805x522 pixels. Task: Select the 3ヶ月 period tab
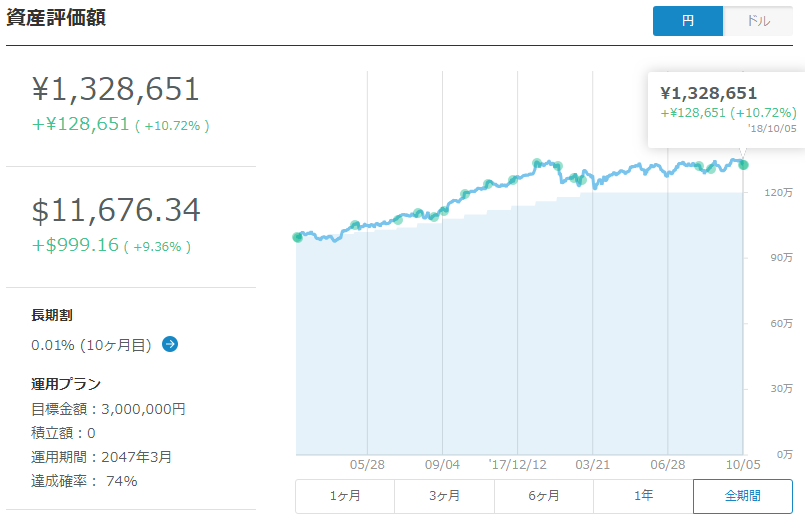[x=445, y=496]
